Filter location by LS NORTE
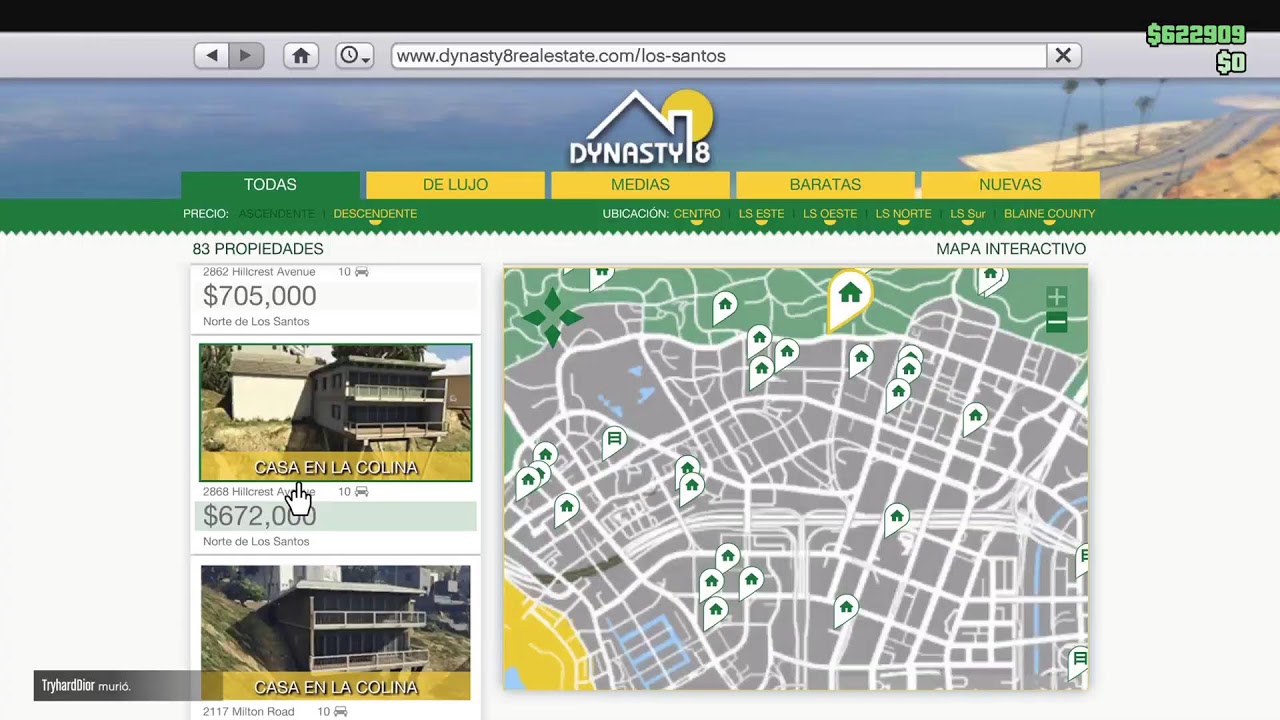The height and width of the screenshot is (720, 1280). 903,214
